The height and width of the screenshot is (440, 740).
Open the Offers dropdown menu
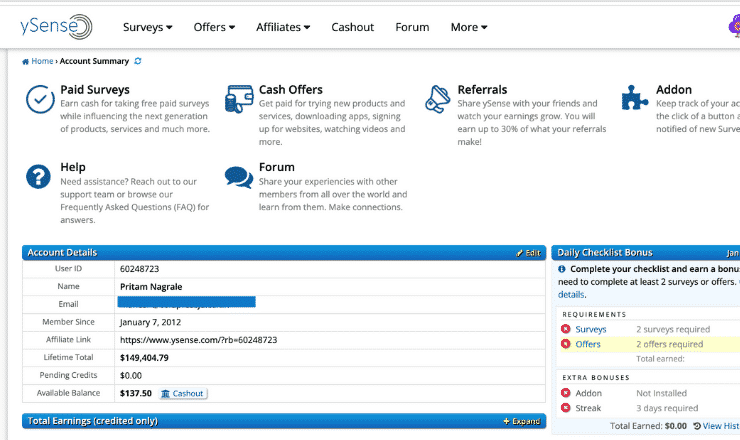[214, 27]
